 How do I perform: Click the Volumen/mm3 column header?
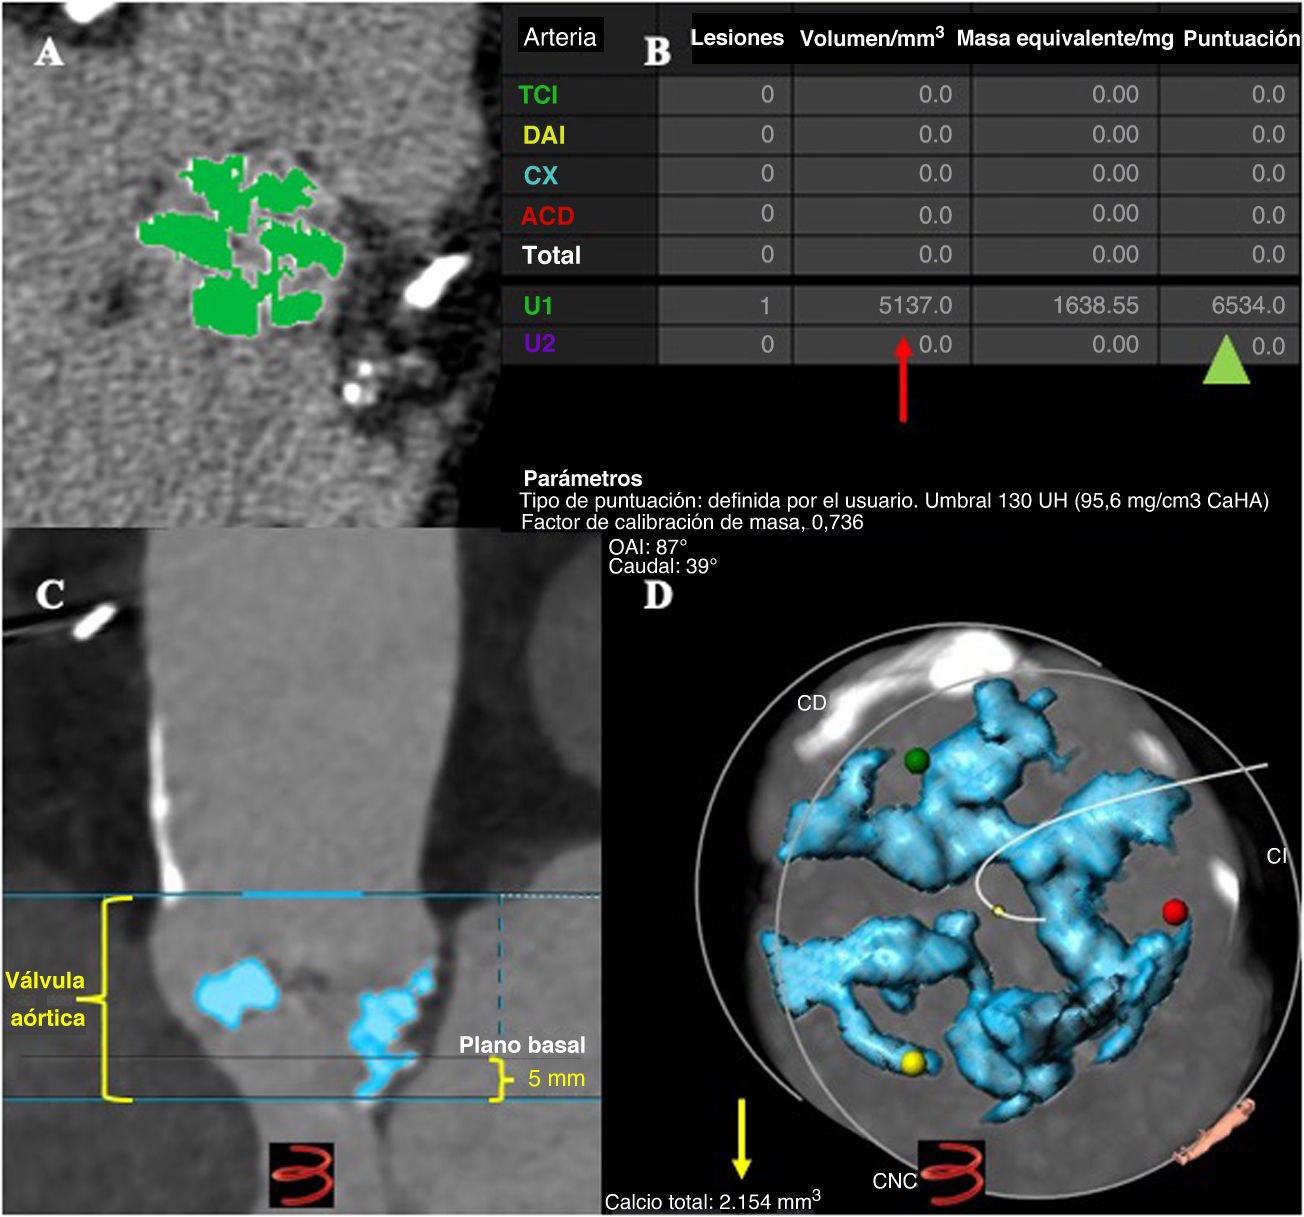[x=871, y=39]
